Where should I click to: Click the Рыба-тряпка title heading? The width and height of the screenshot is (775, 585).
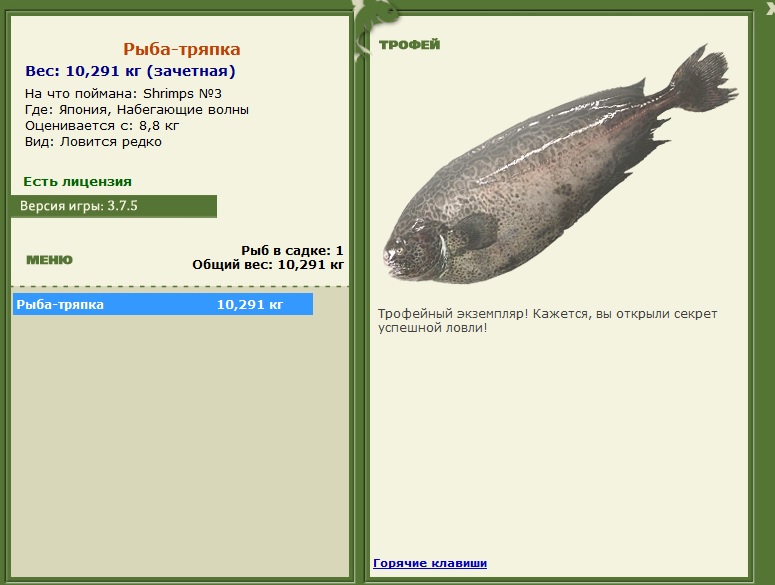[x=181, y=49]
